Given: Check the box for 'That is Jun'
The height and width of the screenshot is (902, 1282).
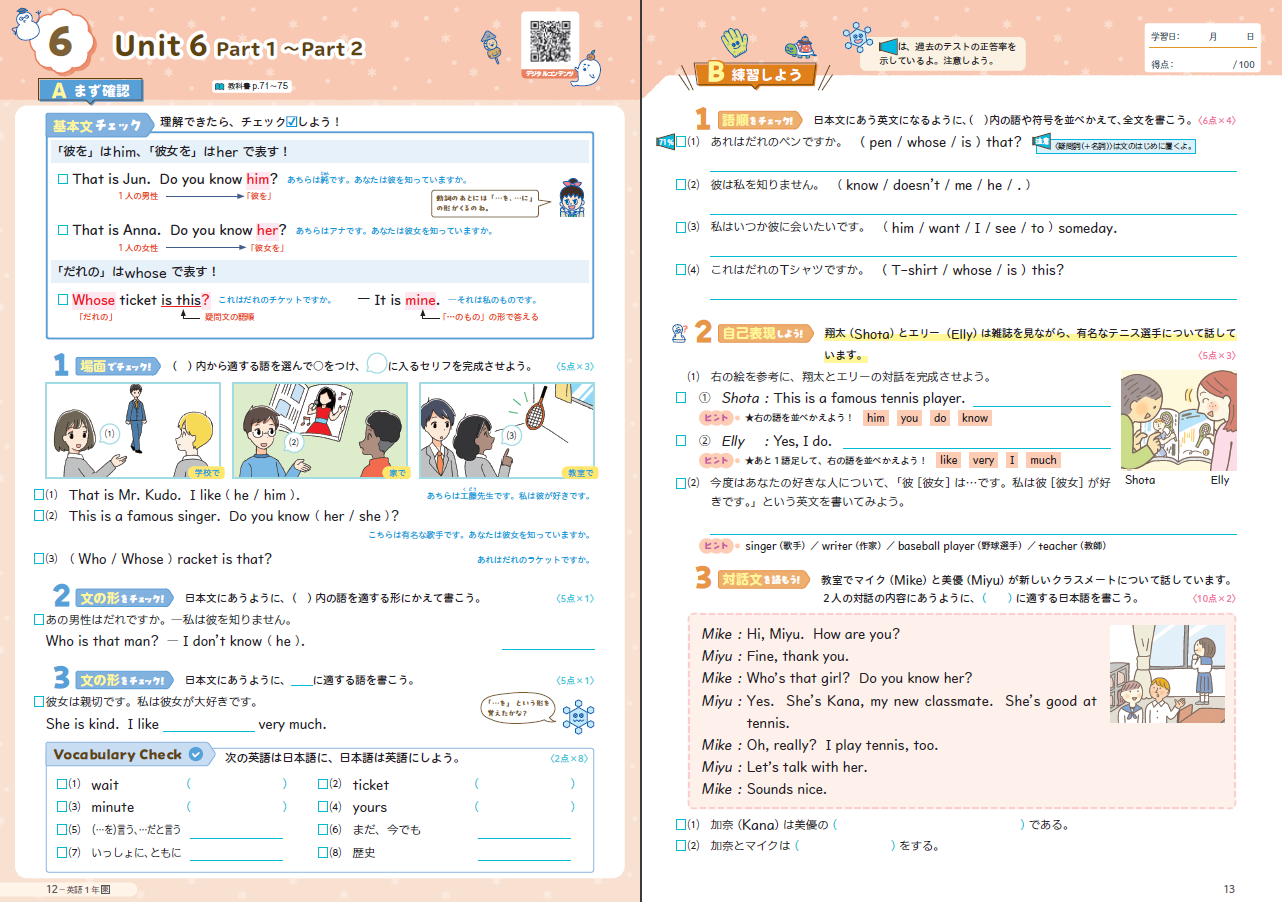Looking at the screenshot, I should coord(63,180).
